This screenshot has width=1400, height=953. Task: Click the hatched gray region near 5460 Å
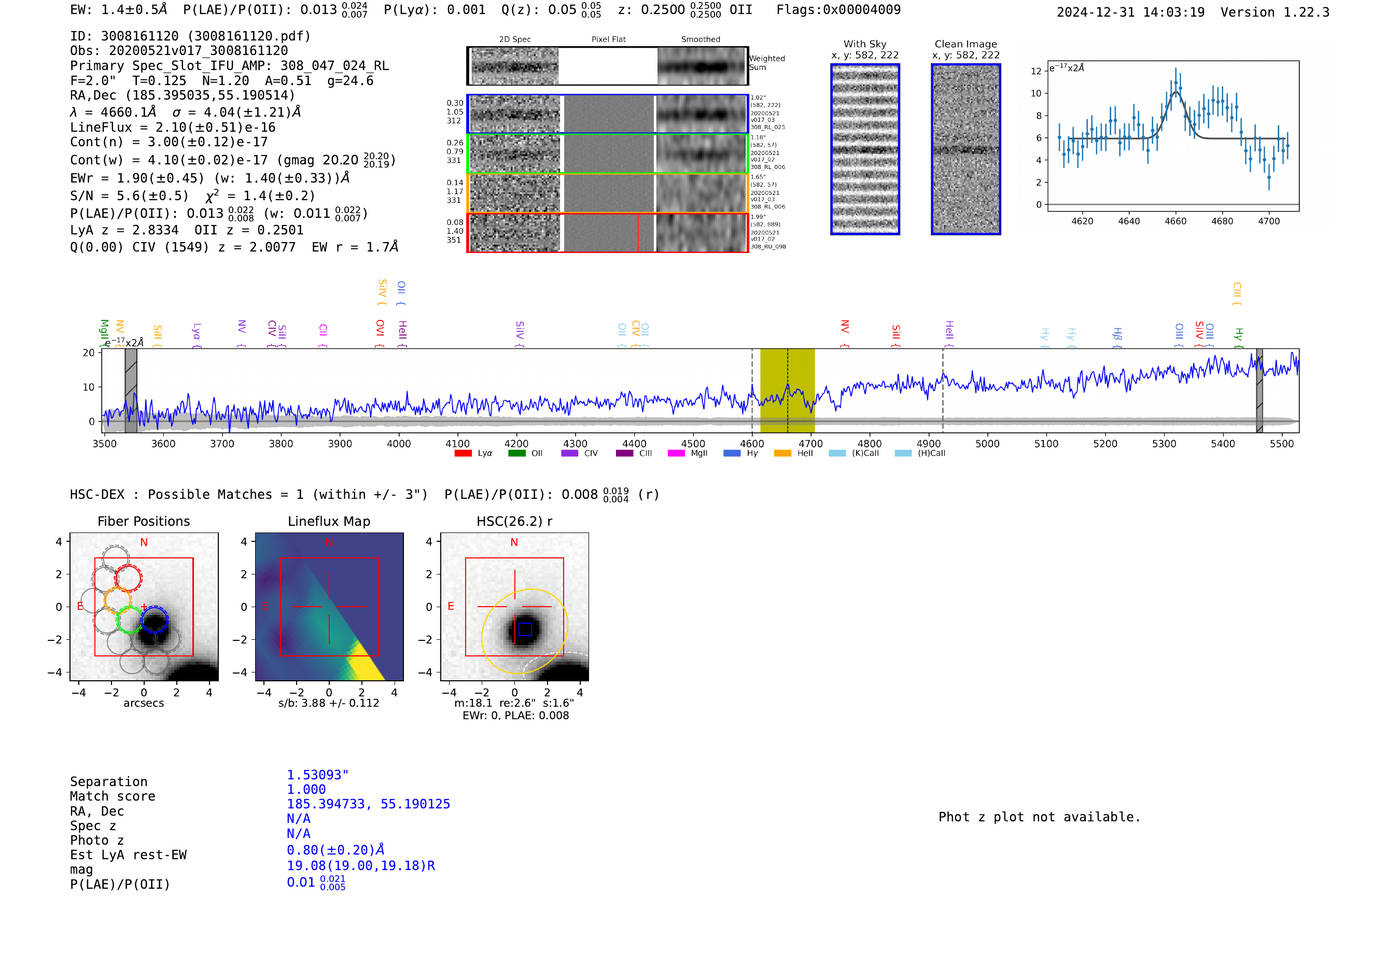[x=1259, y=390]
